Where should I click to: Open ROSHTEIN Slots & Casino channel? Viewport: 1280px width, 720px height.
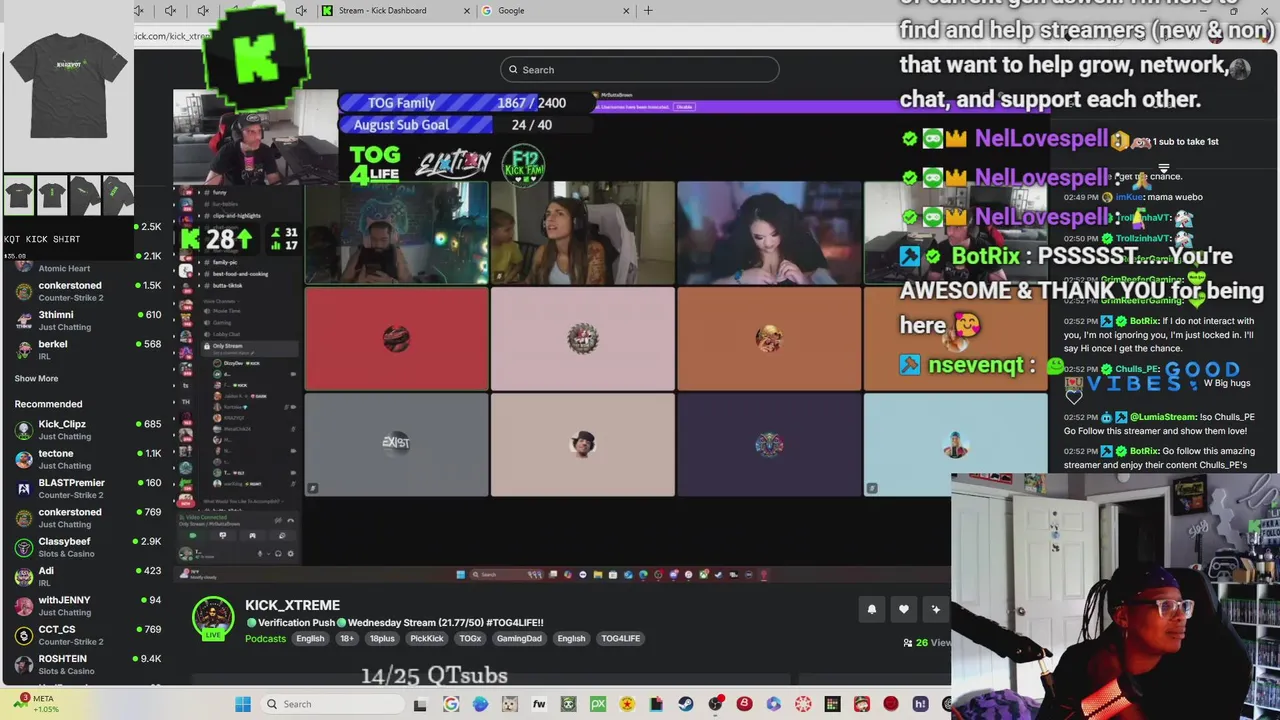click(88, 664)
